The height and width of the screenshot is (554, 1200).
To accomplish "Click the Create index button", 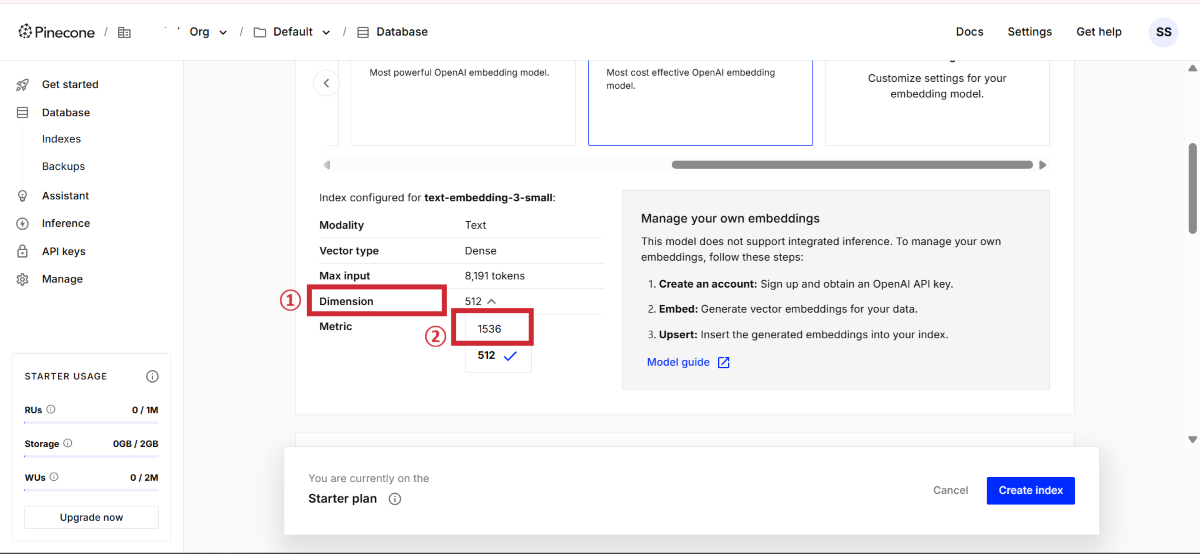I will 1030,490.
